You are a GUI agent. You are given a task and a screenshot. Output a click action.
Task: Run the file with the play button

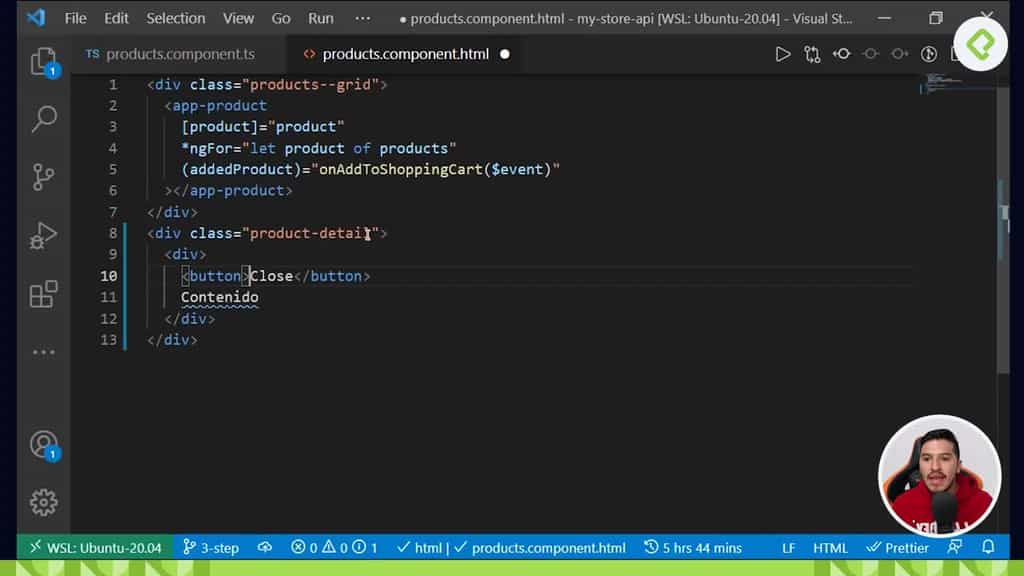click(x=783, y=54)
